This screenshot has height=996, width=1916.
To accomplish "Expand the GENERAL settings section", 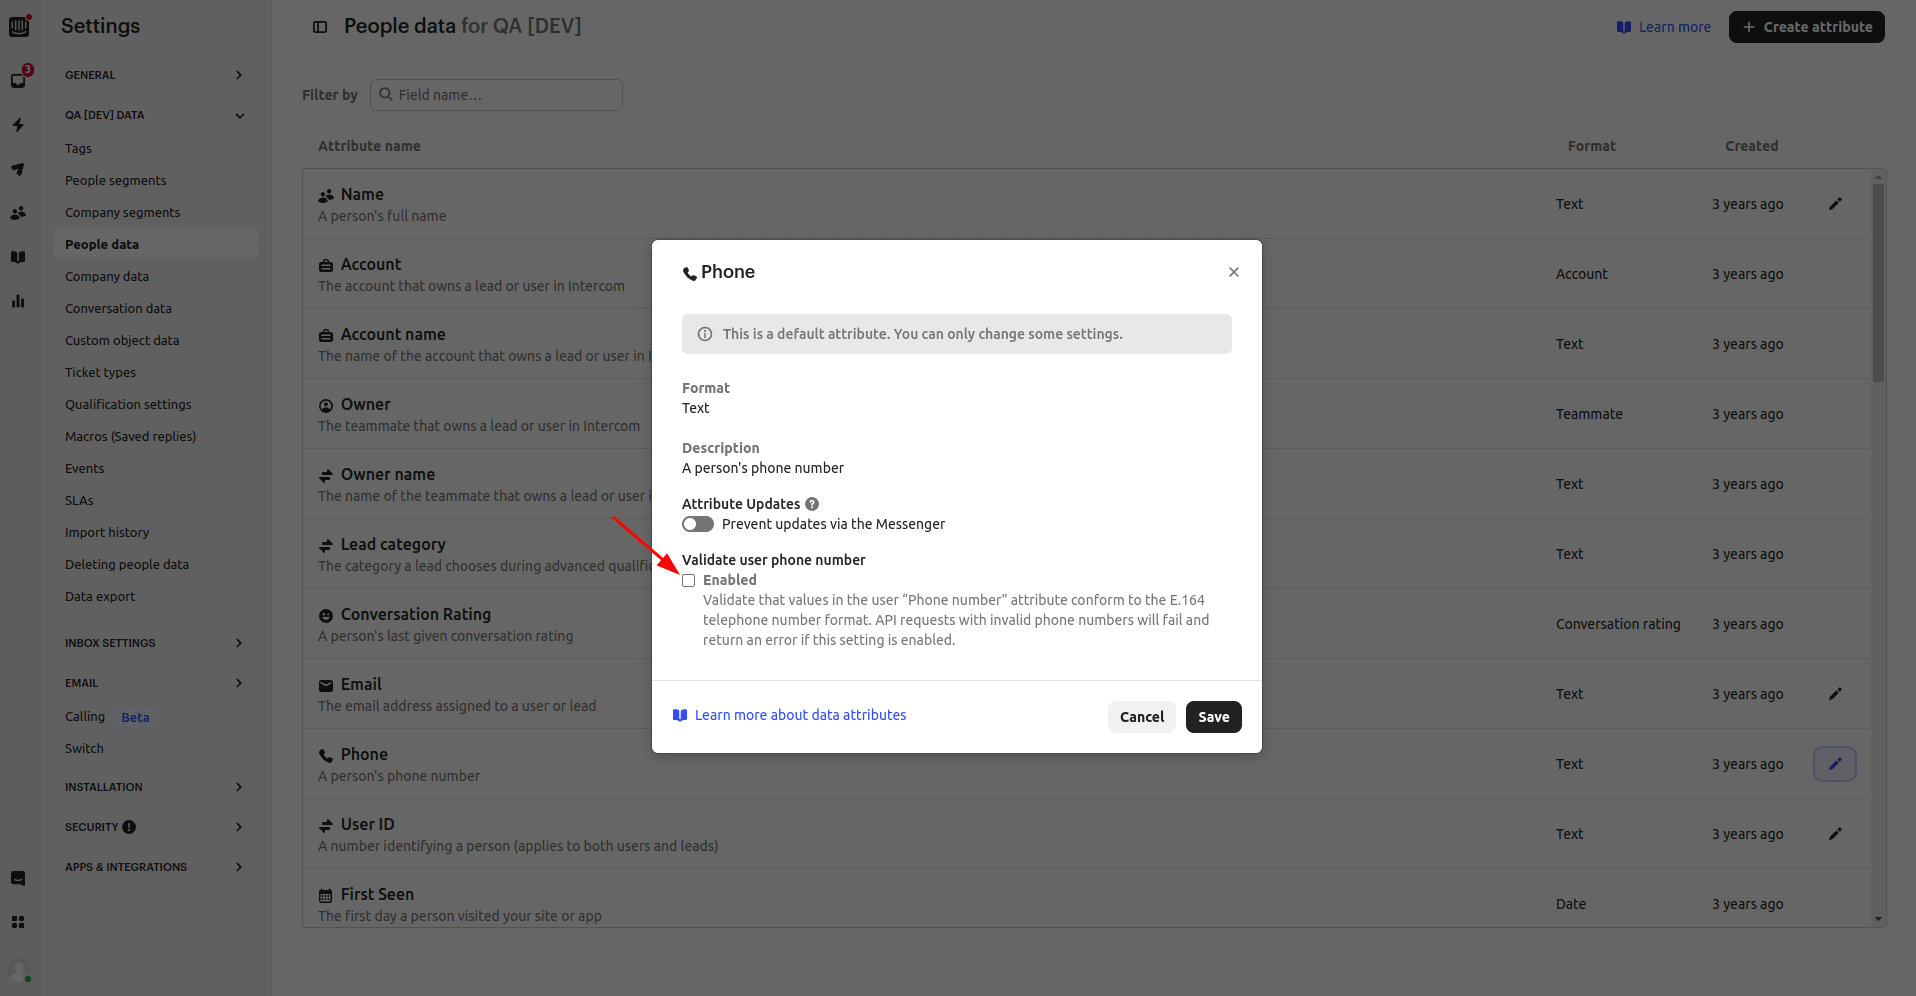I will point(155,75).
